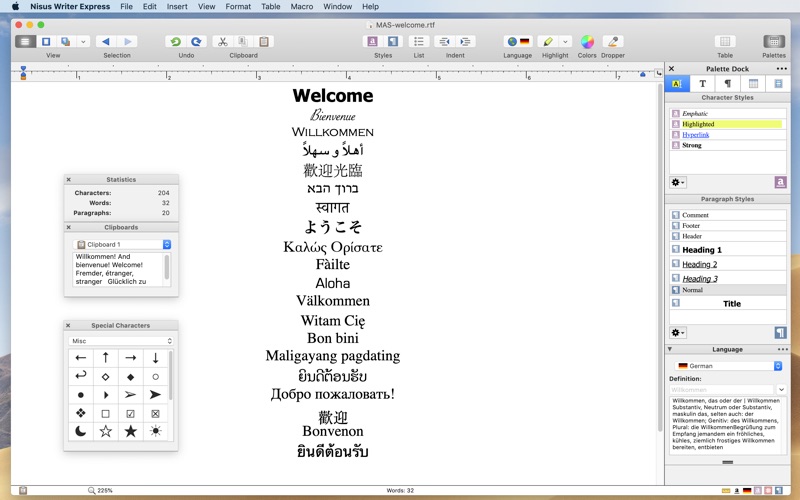Screen dimensions: 800x500
Task: Insert the crescent moon special character
Action: (x=81, y=432)
